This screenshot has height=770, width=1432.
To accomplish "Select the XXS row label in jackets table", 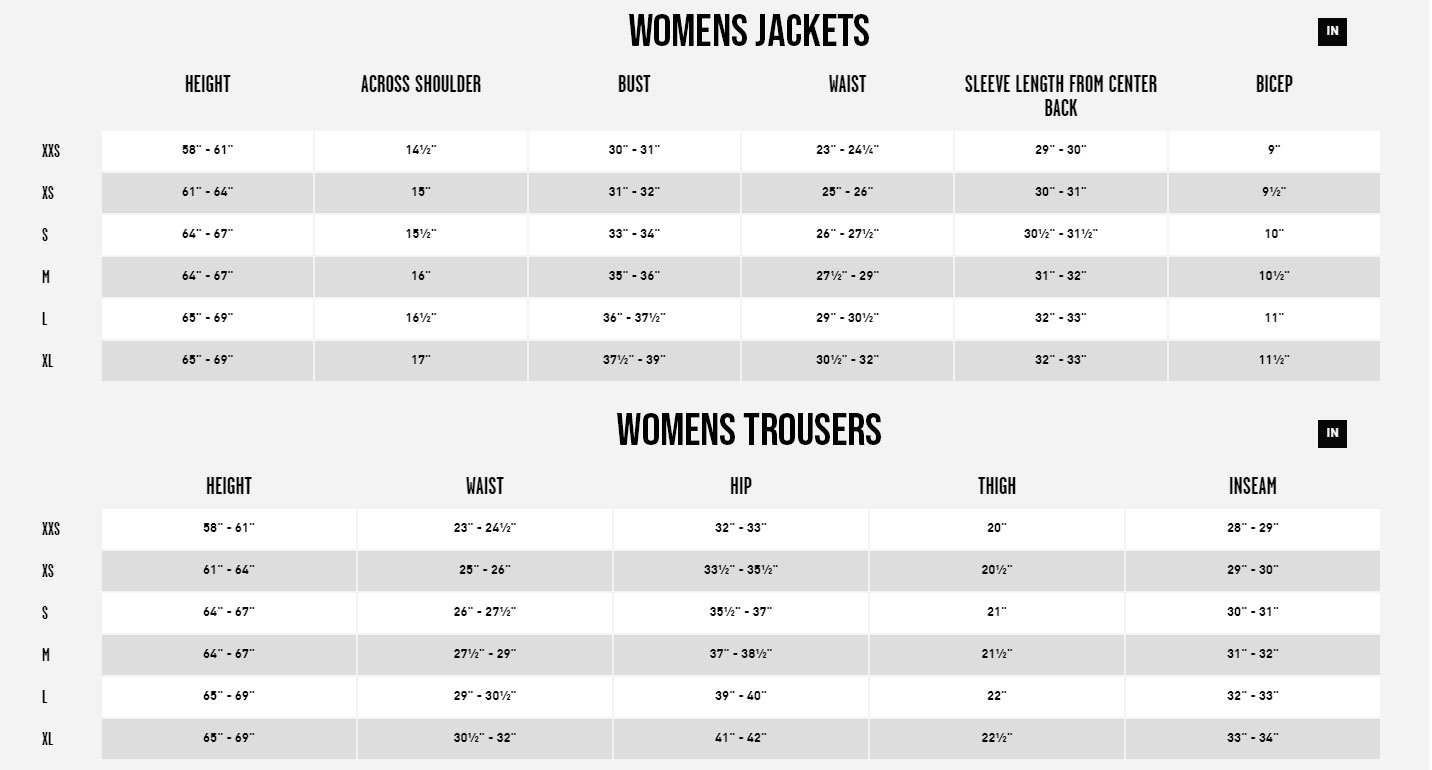I will pos(51,152).
